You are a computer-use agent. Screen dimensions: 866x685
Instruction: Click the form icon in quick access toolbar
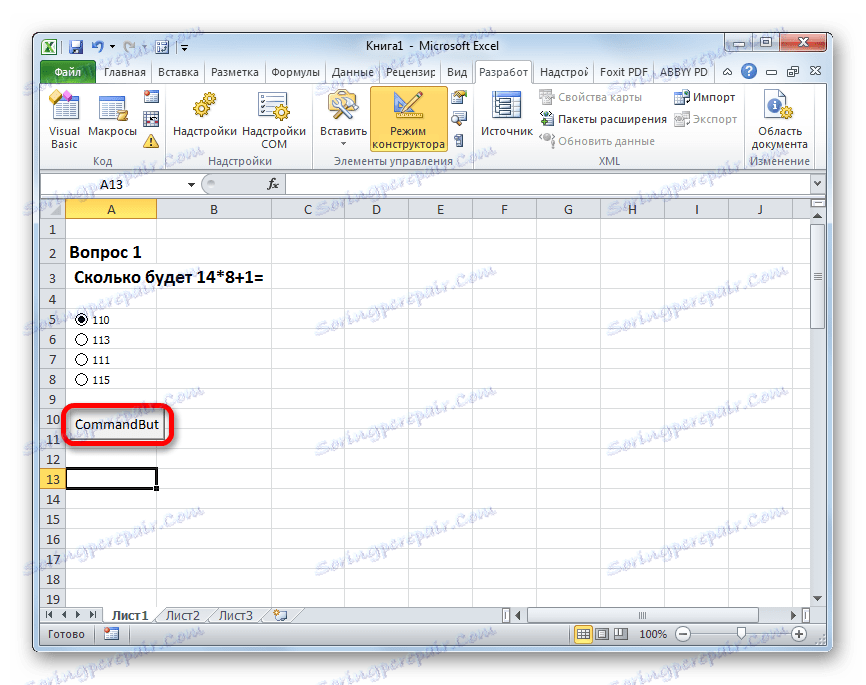162,47
